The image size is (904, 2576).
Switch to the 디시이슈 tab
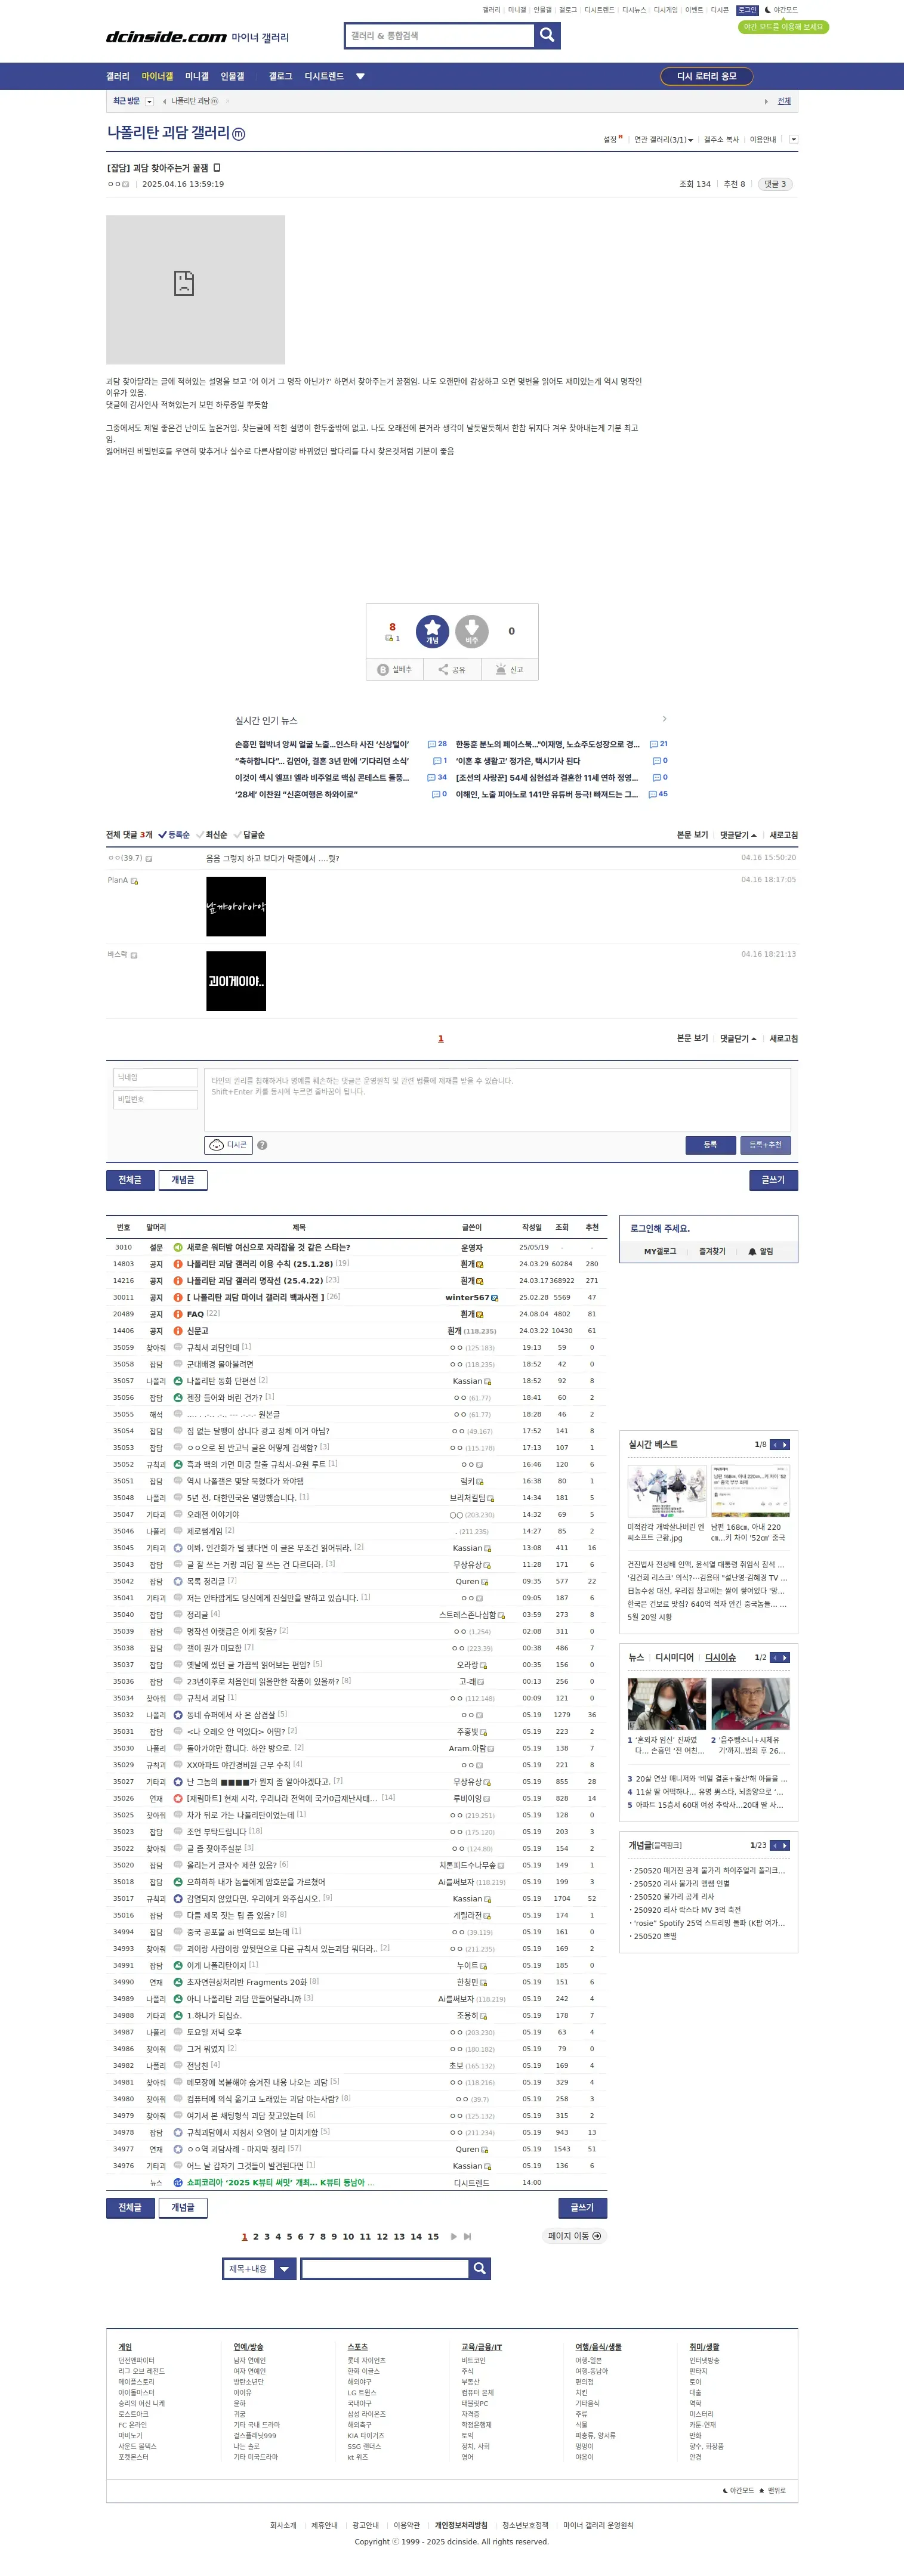tap(720, 1657)
